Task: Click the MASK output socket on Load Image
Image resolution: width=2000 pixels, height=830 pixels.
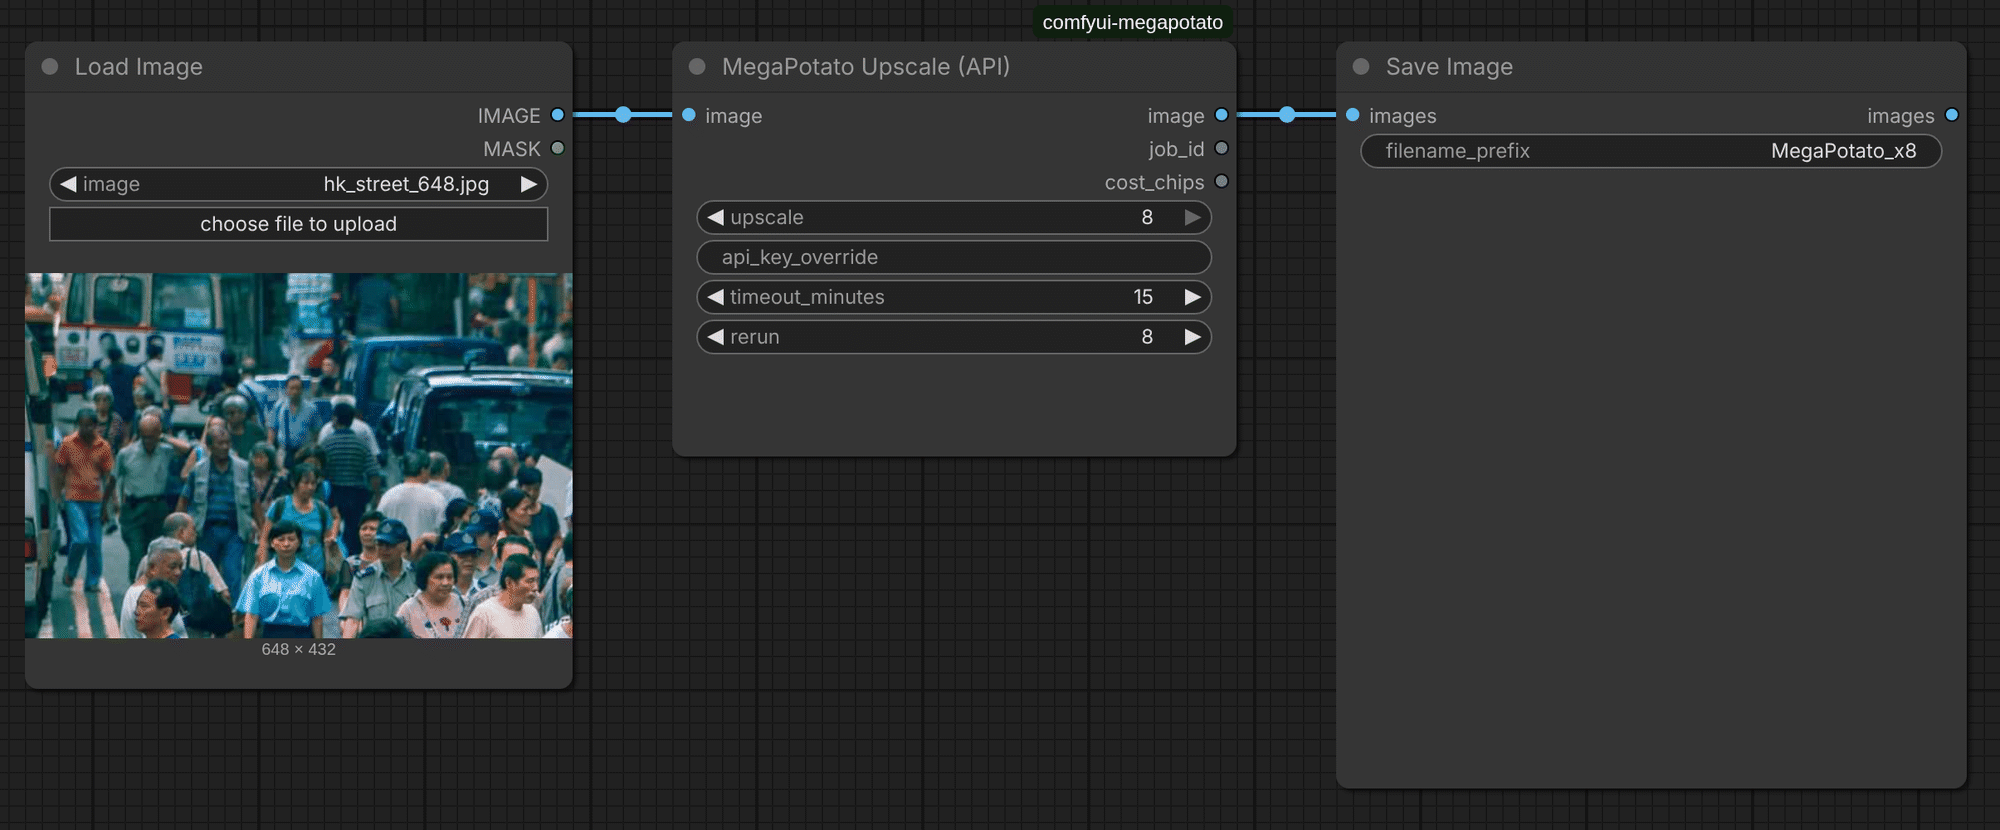Action: [558, 148]
